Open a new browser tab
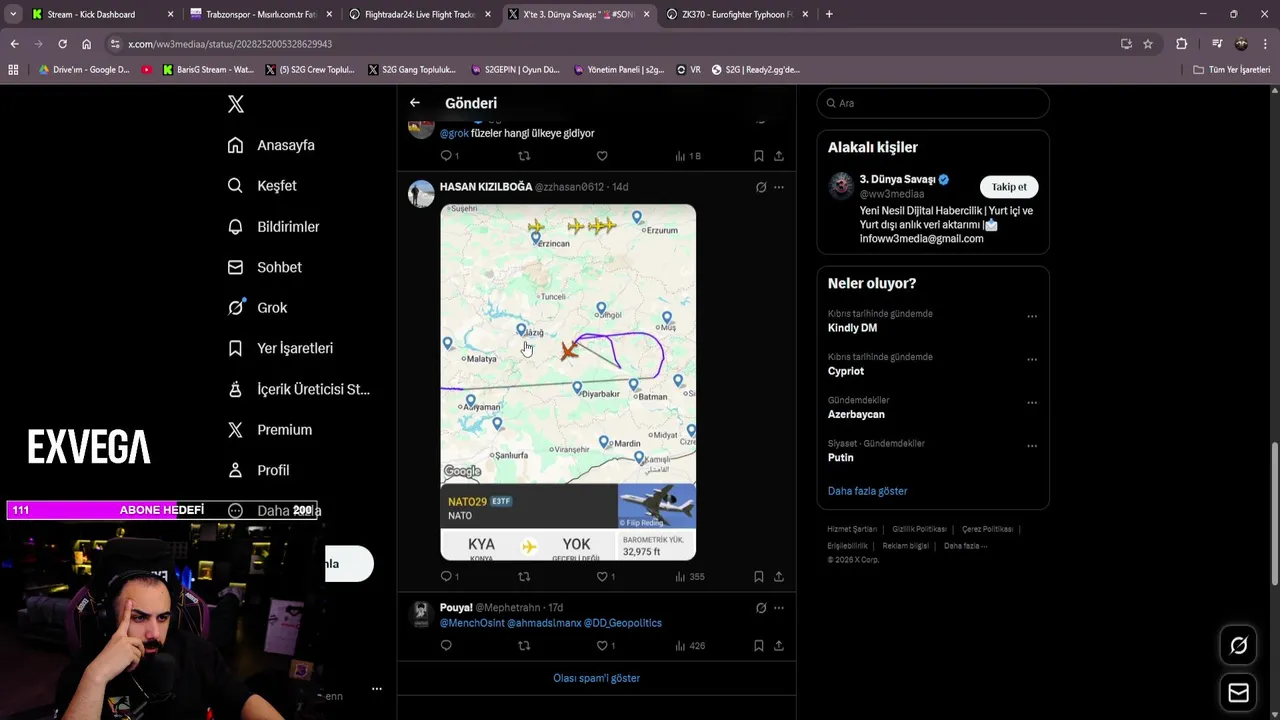The image size is (1280, 720). 829,14
